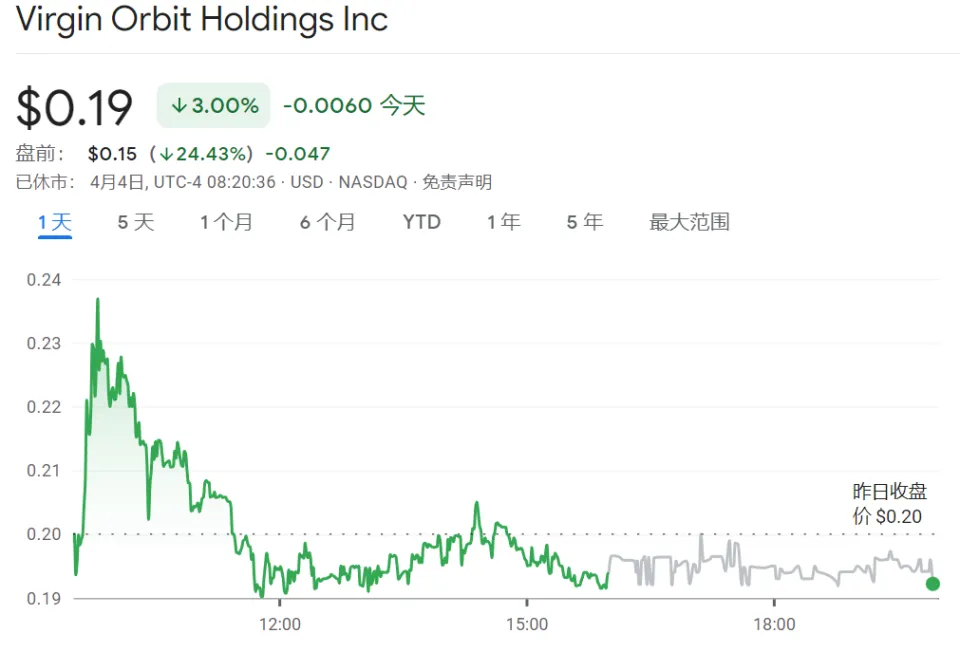Click the highest green peak on the chart
Image resolution: width=960 pixels, height=652 pixels.
click(97, 299)
